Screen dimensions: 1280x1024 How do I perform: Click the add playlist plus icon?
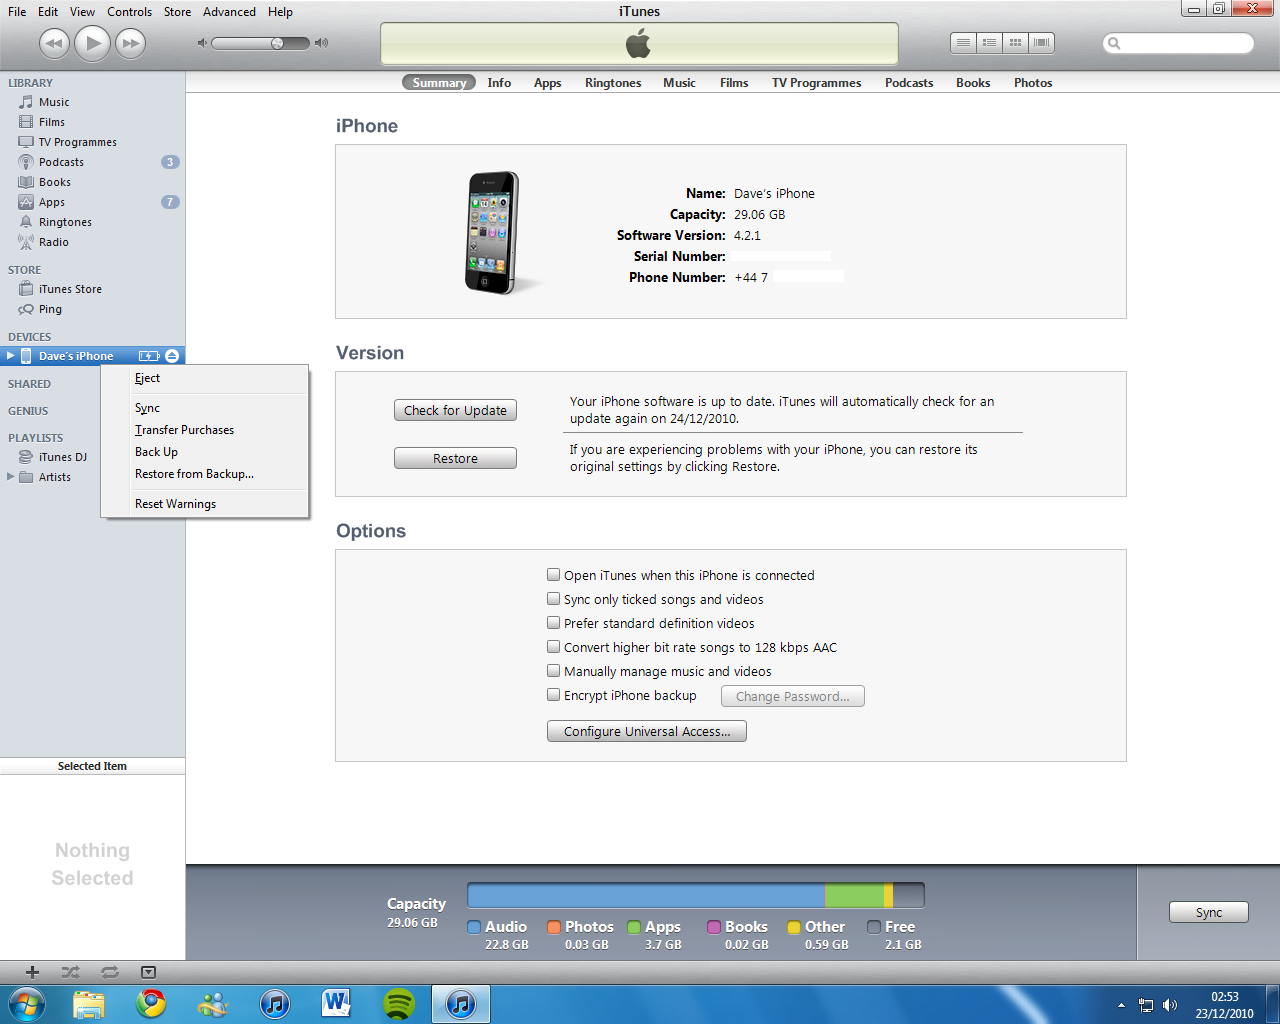pyautogui.click(x=32, y=972)
